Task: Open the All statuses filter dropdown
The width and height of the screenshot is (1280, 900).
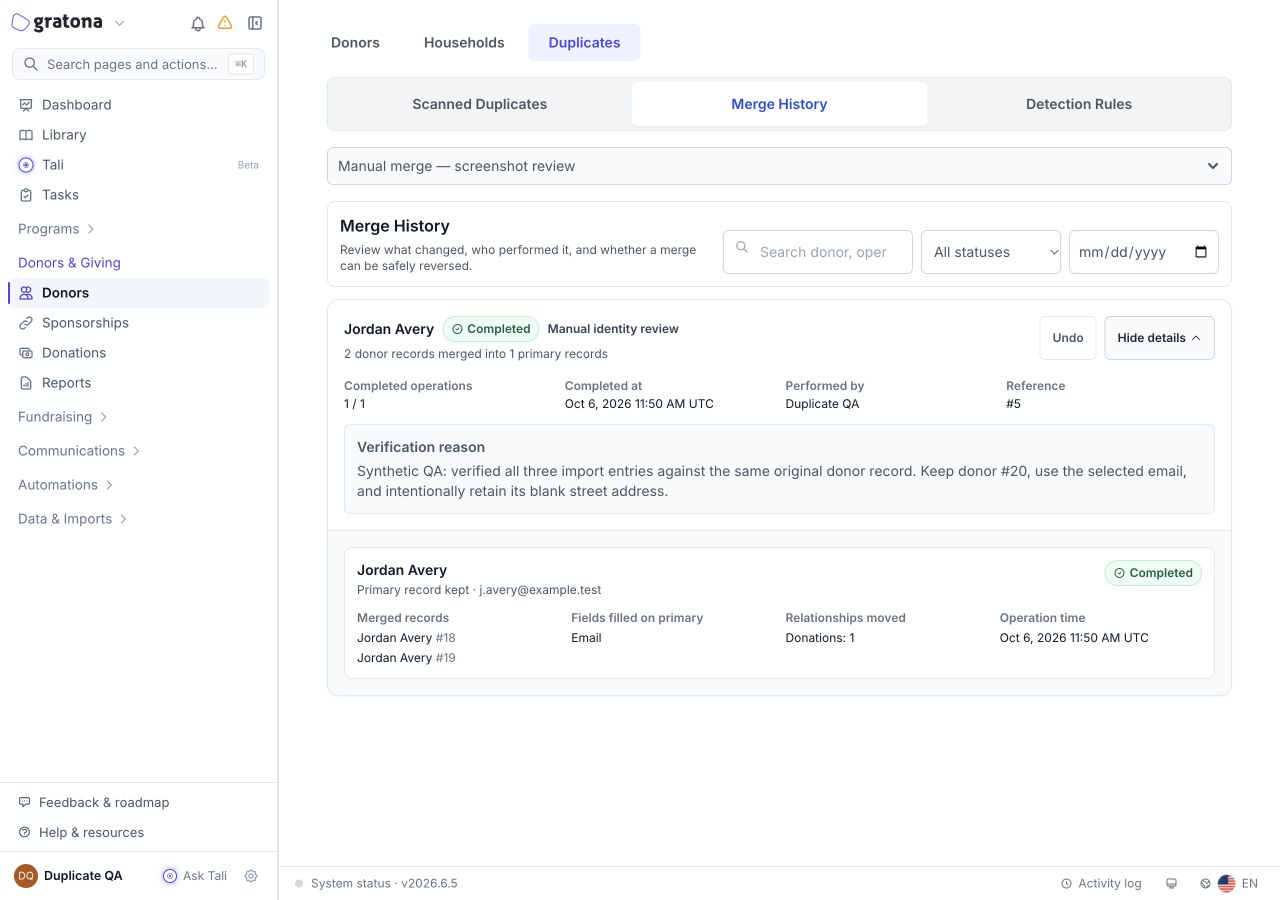Action: pyautogui.click(x=991, y=252)
